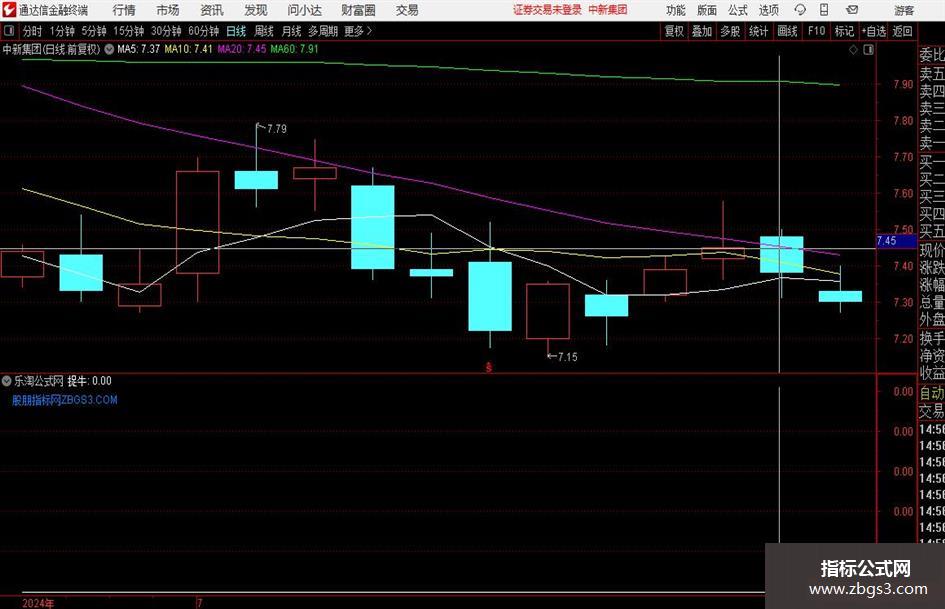
Task: Click the +自选 add to watchlist button
Action: [x=873, y=31]
